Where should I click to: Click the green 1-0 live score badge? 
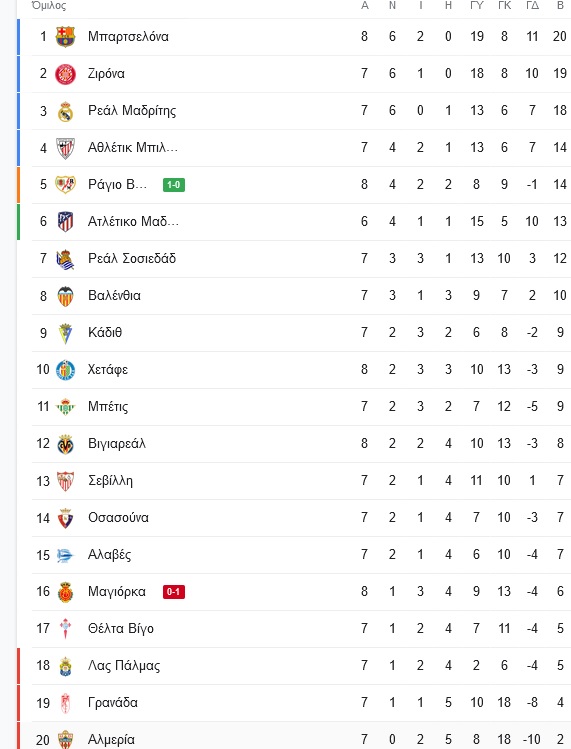coord(174,184)
